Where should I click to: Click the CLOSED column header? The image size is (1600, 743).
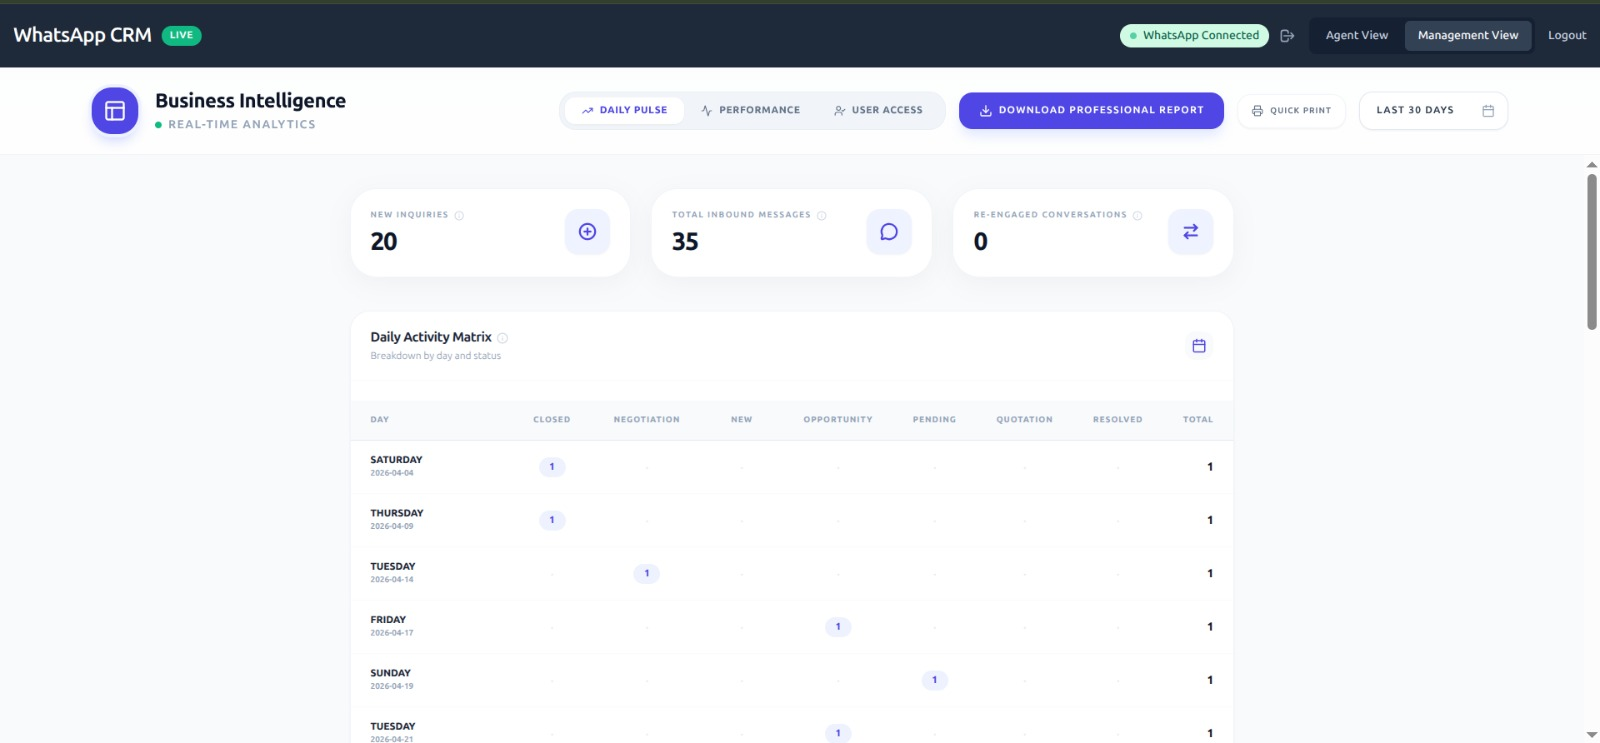(552, 420)
